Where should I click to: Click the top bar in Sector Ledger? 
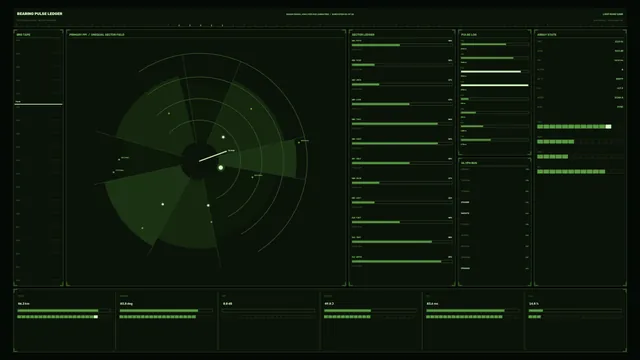click(402, 45)
